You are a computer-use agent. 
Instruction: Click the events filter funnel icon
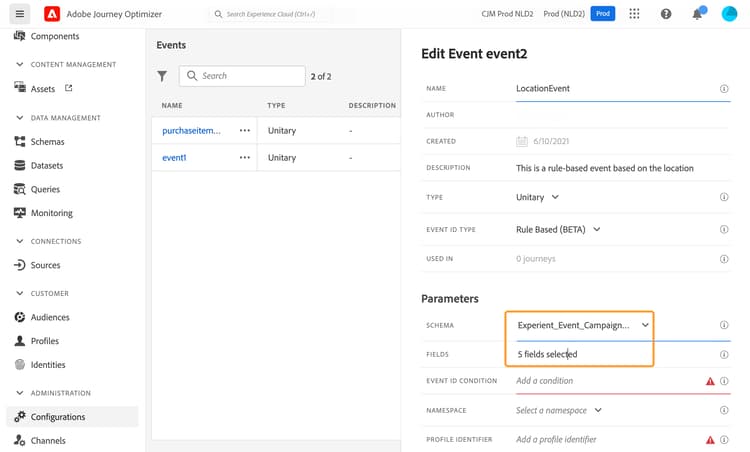click(163, 76)
